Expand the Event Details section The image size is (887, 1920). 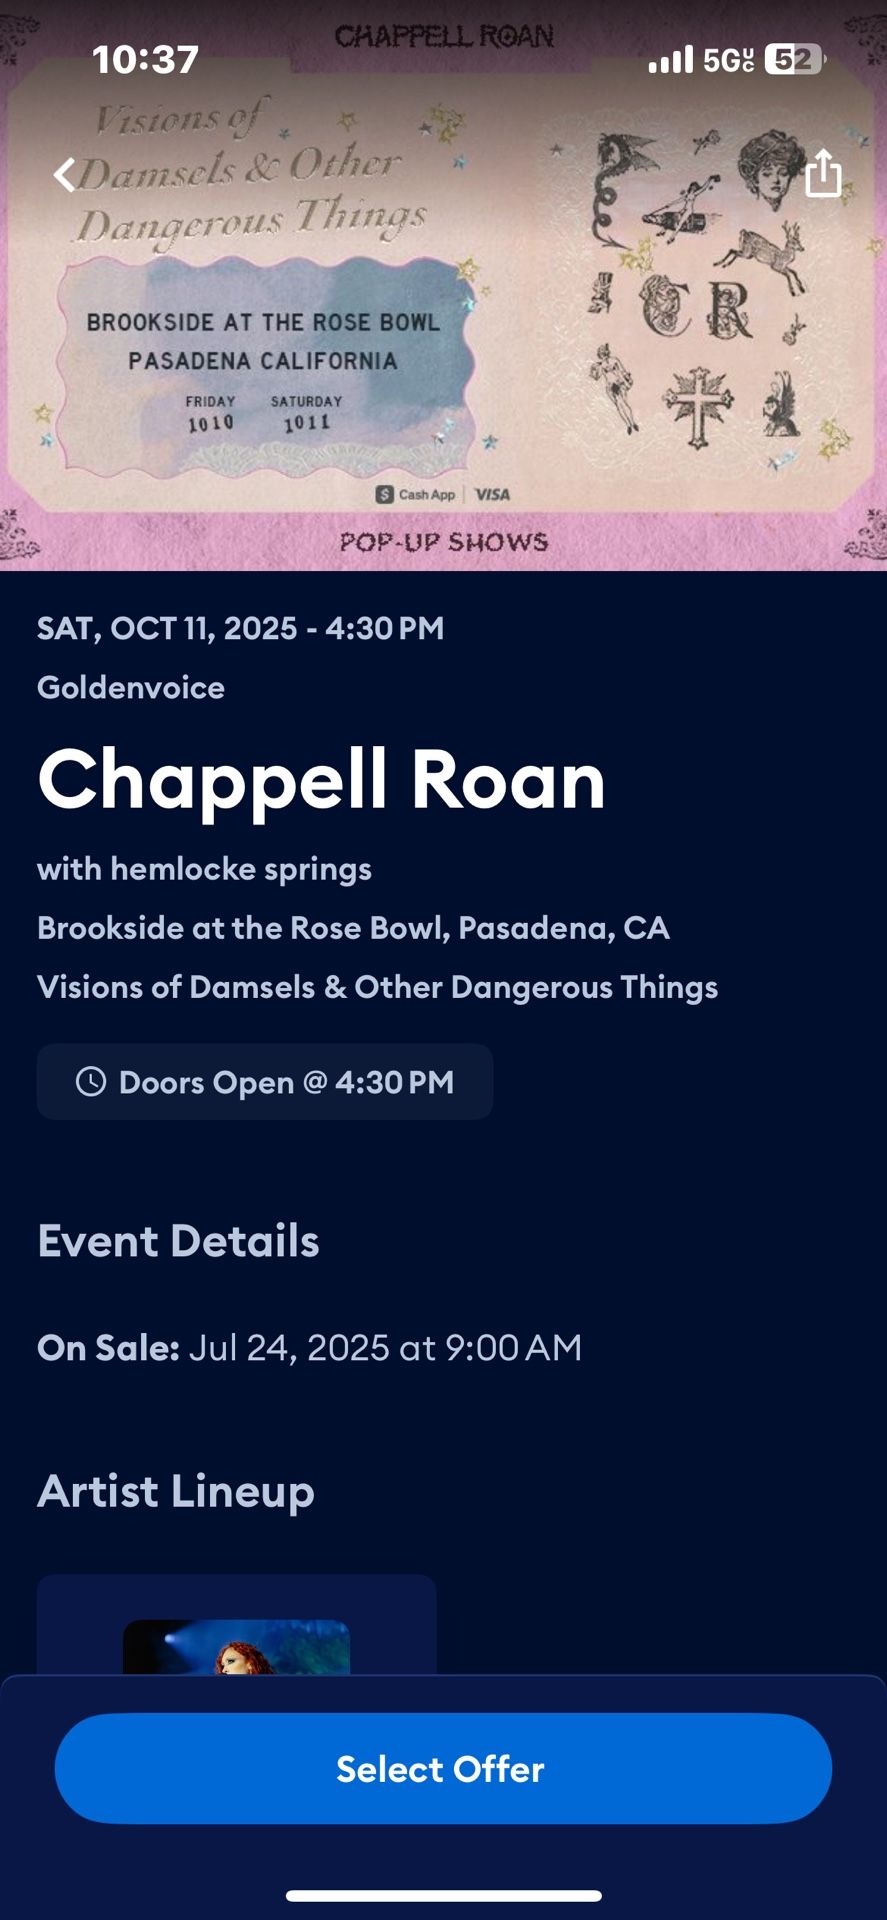[178, 1242]
